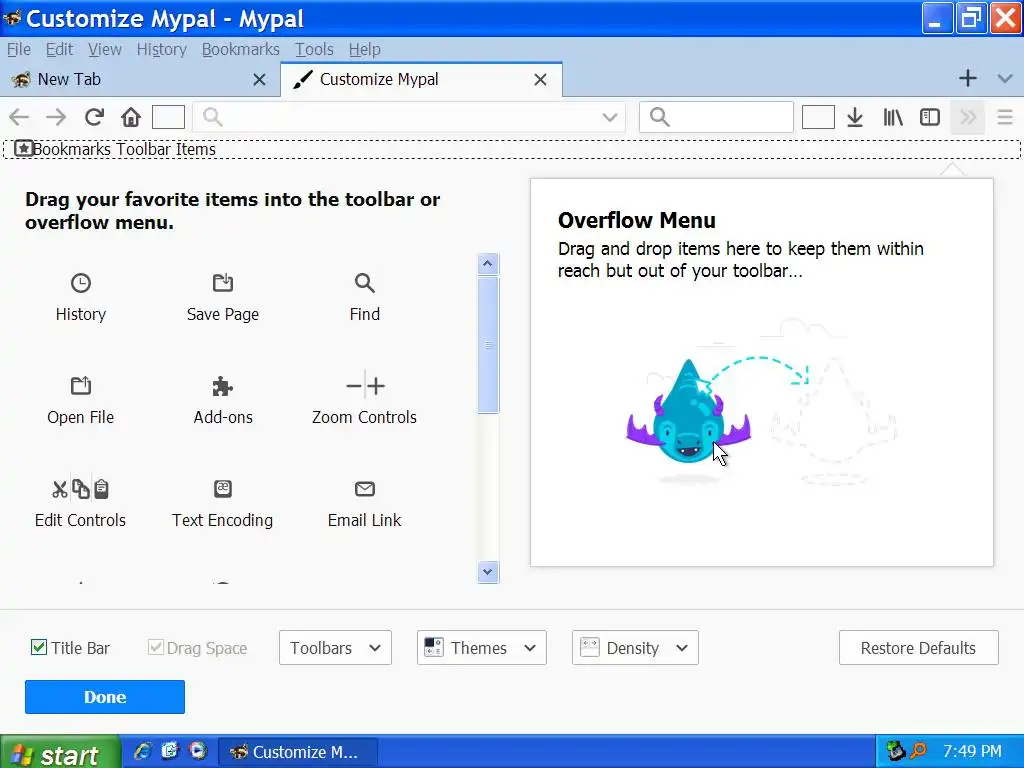
Task: Open the History menu
Action: point(161,50)
